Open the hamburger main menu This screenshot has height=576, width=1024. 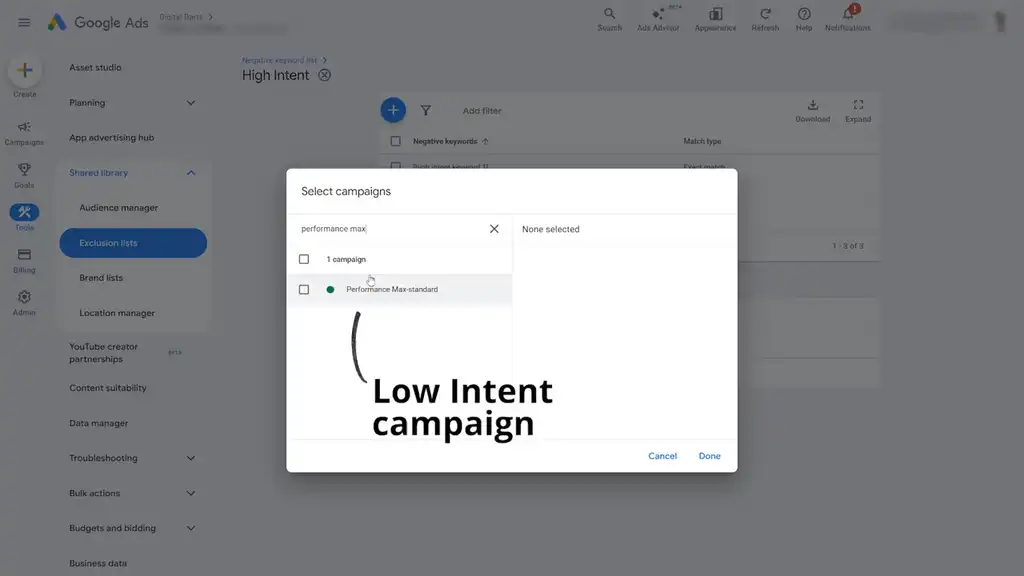coord(24,22)
